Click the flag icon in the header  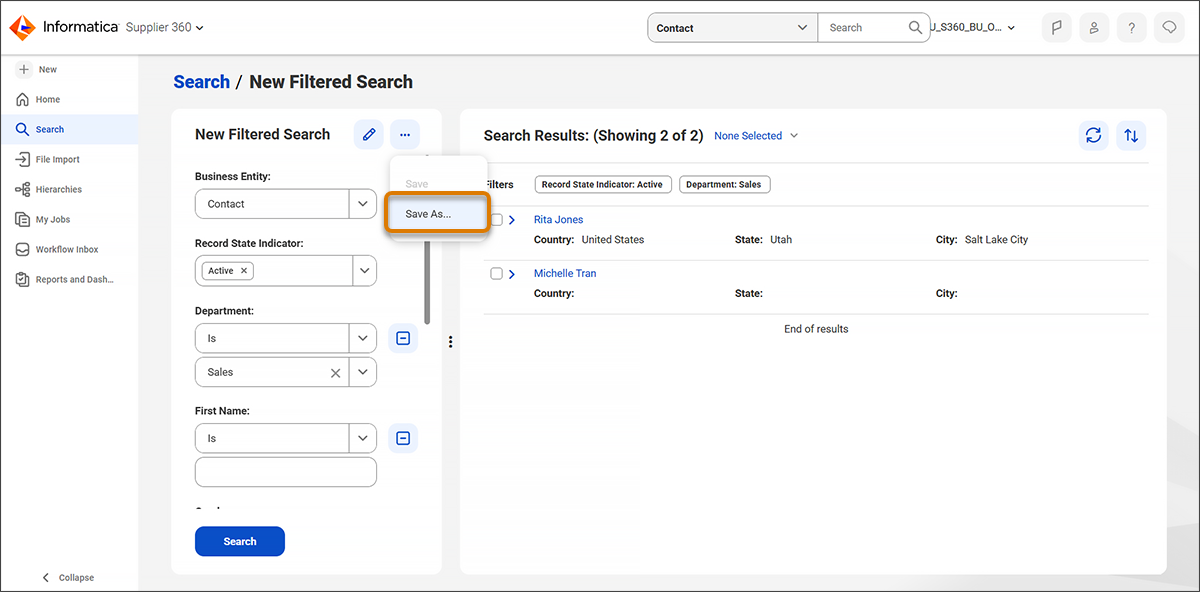pos(1057,28)
